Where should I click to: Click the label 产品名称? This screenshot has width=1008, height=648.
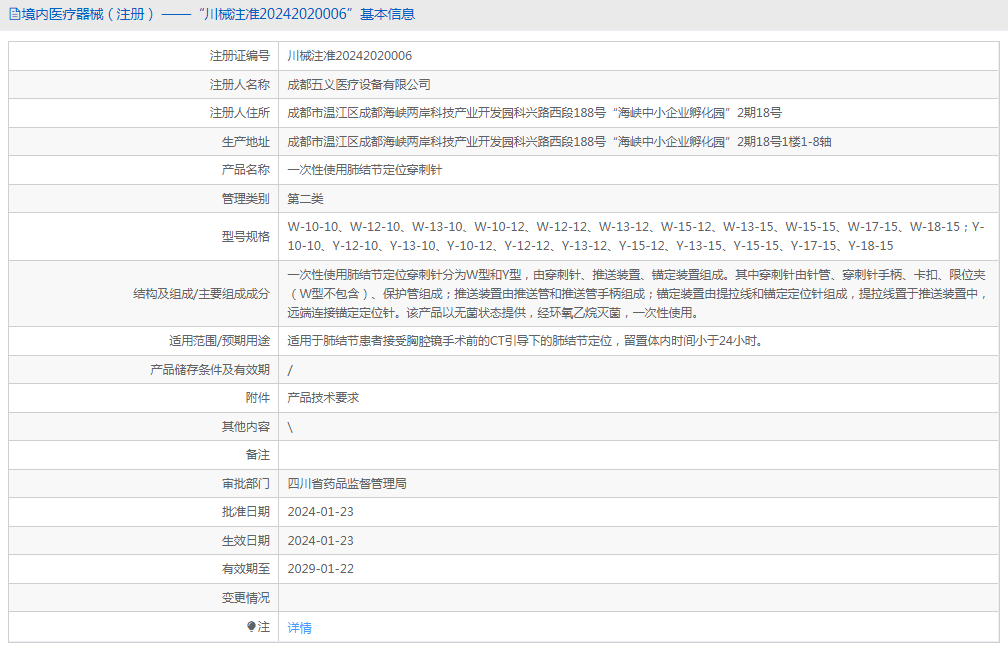[x=246, y=170]
